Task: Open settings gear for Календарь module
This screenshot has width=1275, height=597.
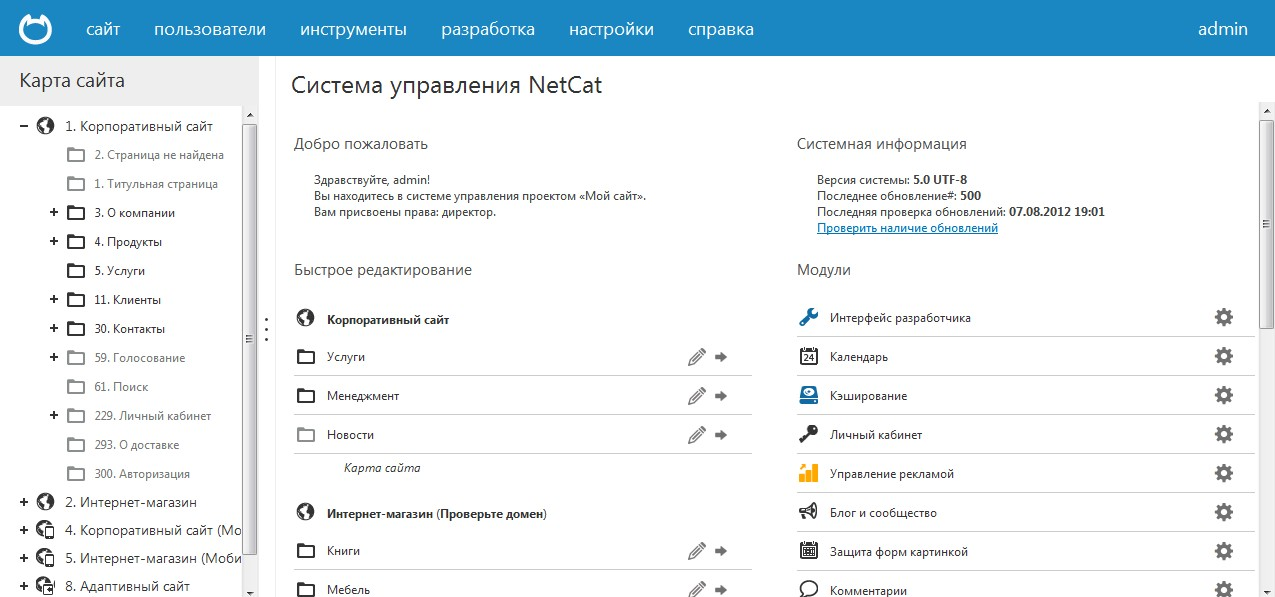Action: 1224,356
